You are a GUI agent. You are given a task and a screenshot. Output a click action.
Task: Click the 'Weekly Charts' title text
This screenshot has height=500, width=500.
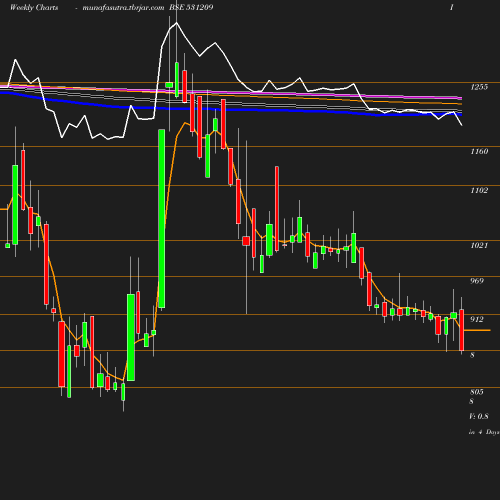(34, 7)
